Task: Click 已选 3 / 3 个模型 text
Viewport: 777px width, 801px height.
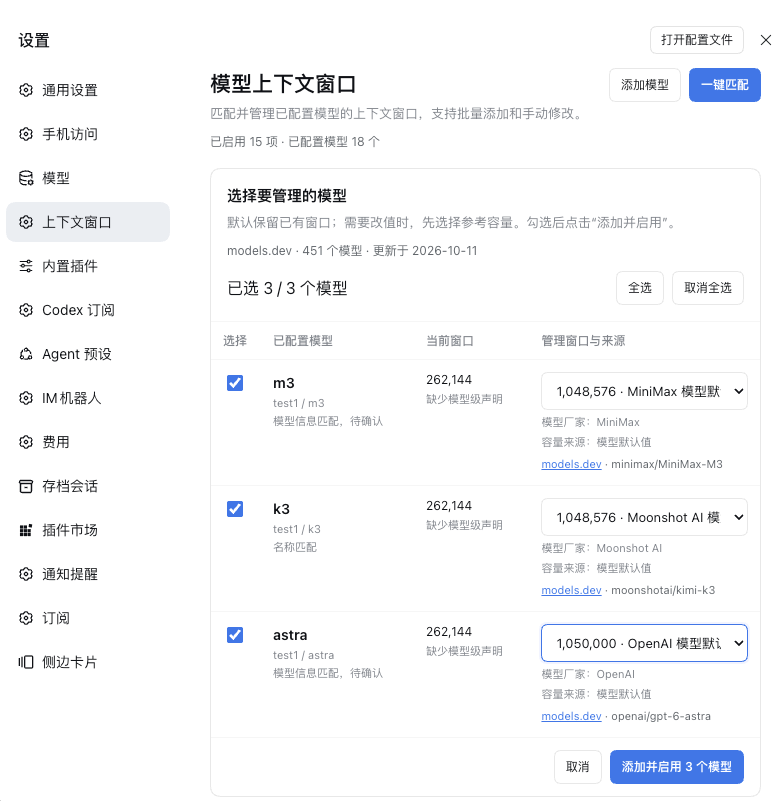Action: pos(287,289)
